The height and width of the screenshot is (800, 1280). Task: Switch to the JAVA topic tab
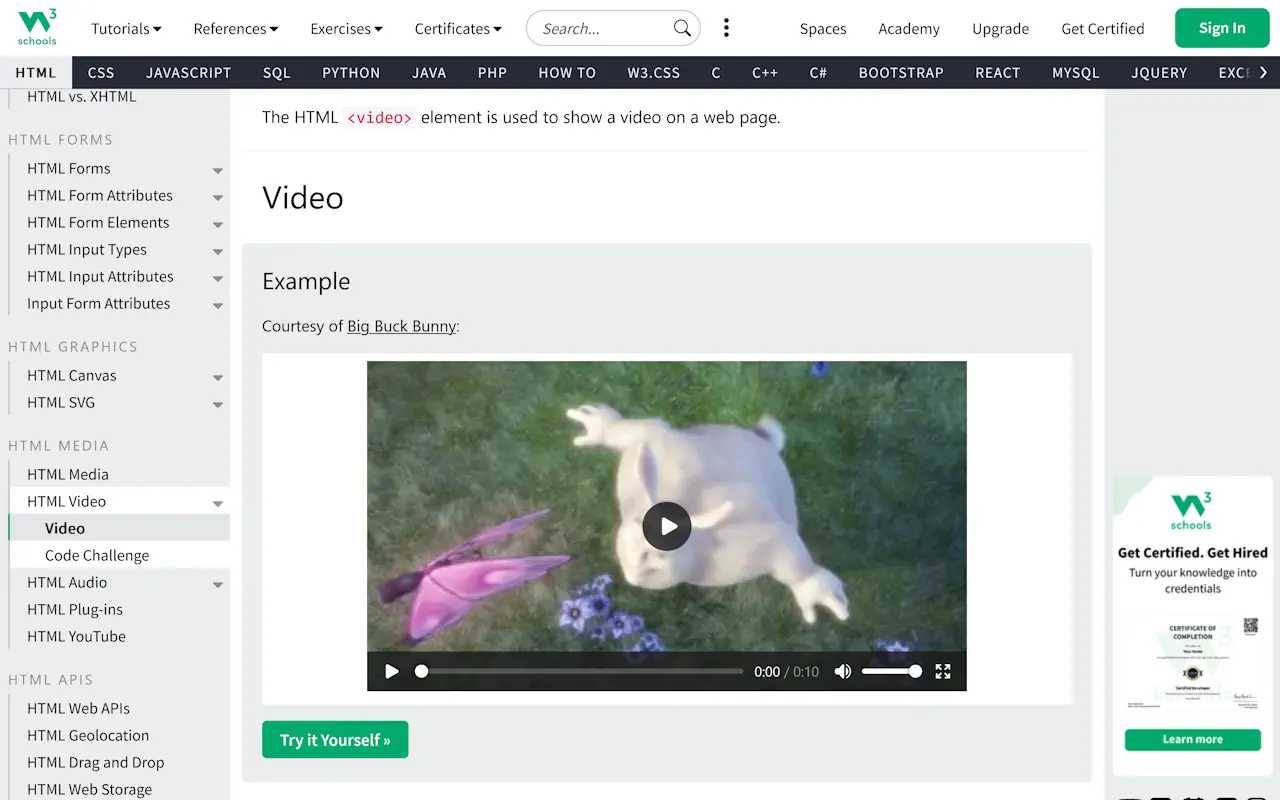[429, 72]
